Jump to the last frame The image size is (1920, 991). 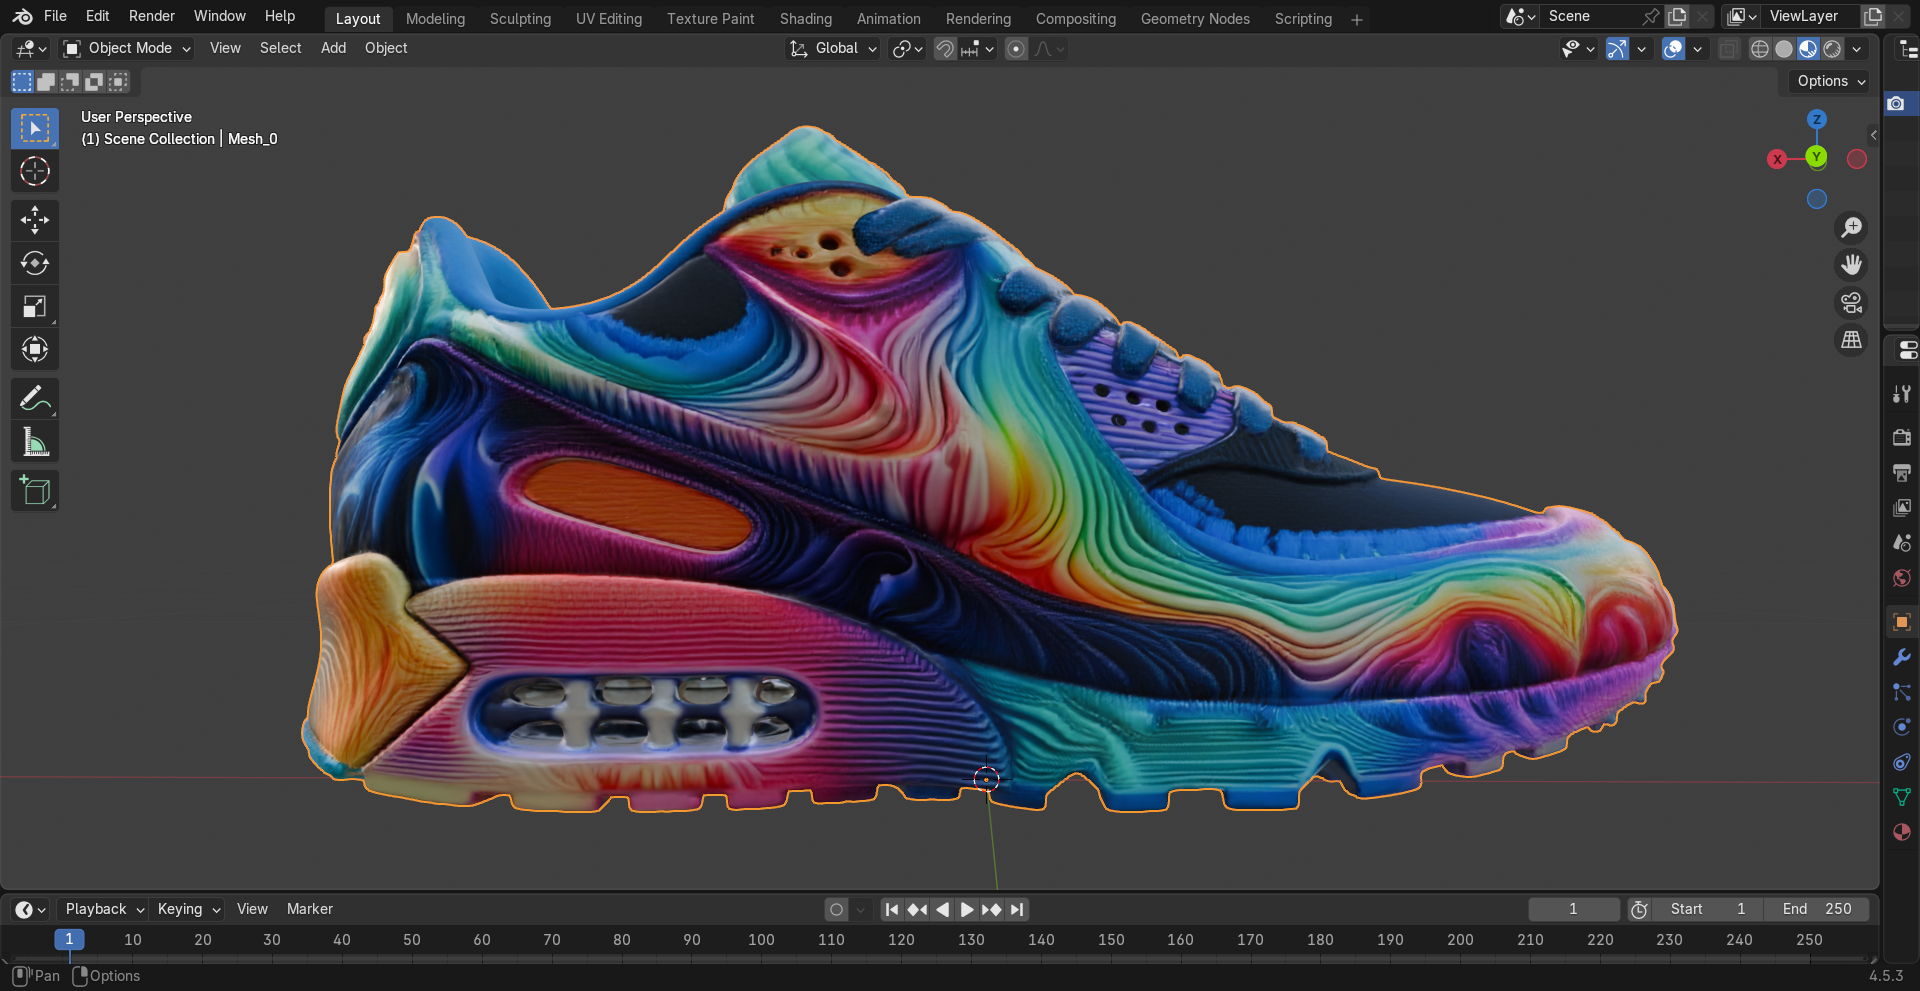(x=1017, y=909)
